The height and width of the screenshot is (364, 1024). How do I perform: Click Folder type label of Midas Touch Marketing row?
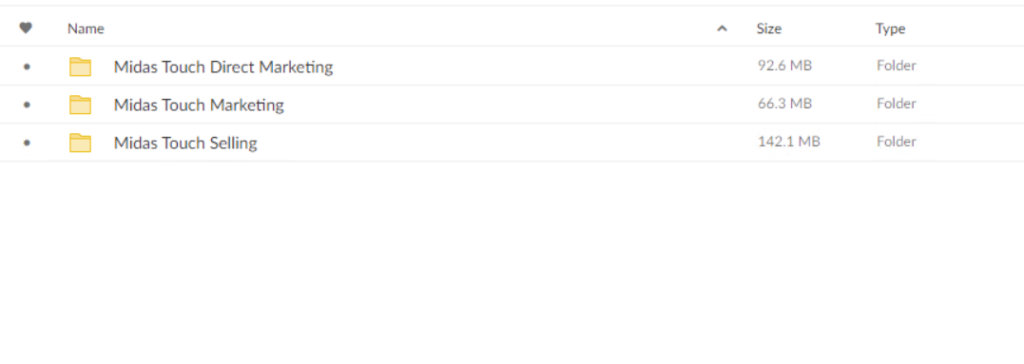coord(896,104)
